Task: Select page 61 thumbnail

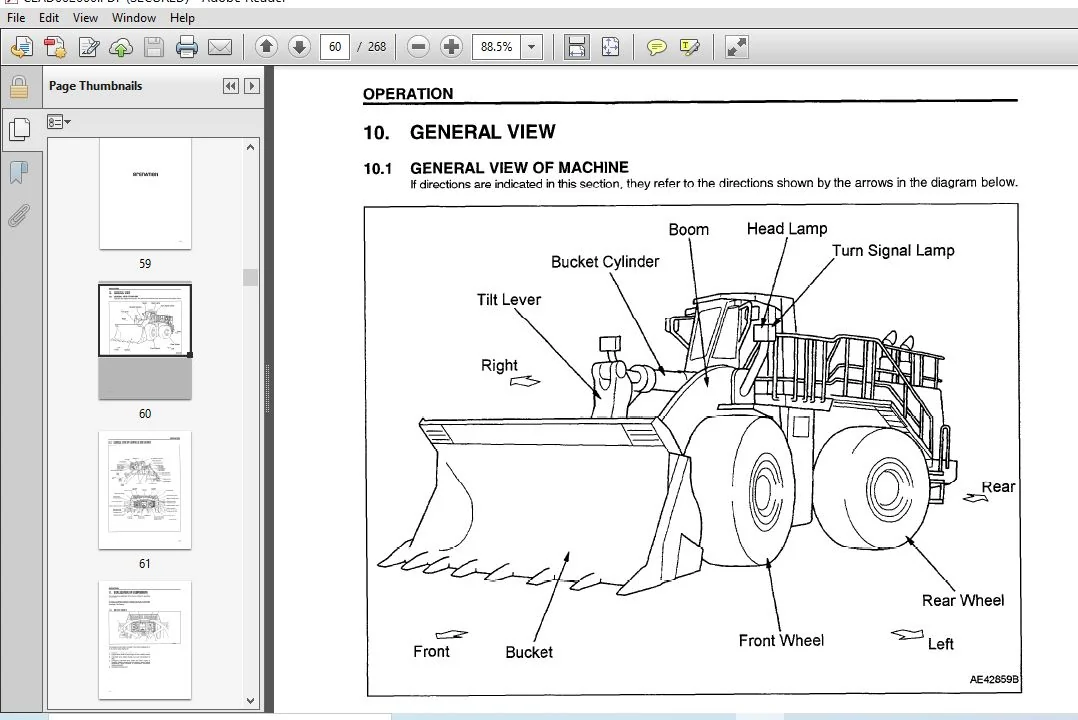Action: pyautogui.click(x=145, y=490)
